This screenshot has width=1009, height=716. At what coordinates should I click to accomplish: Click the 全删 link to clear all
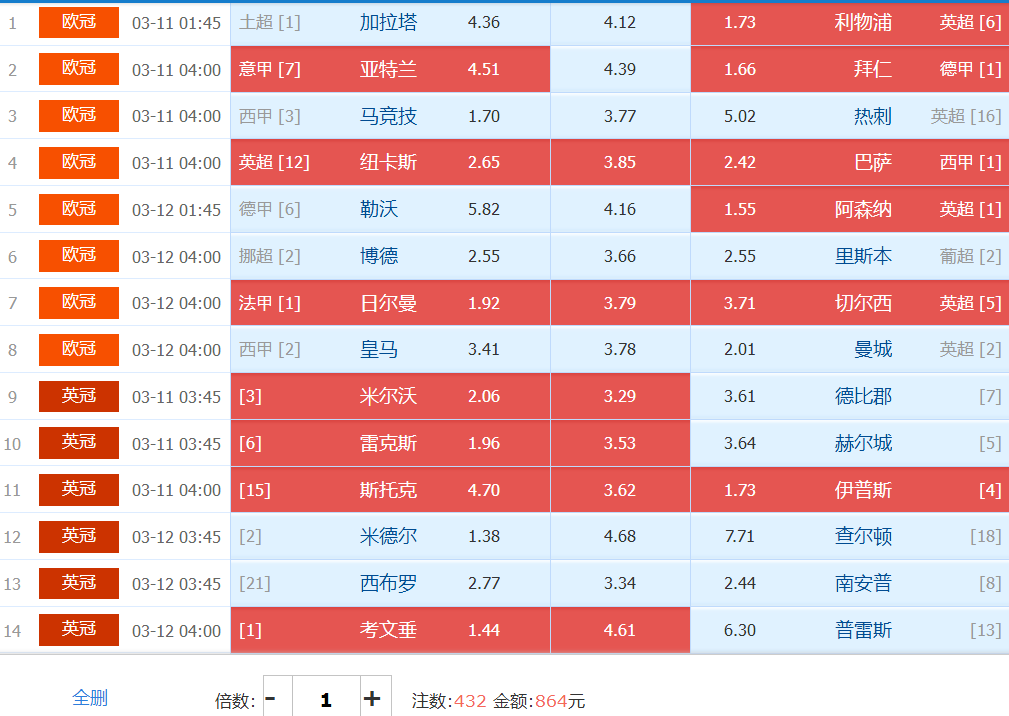[x=90, y=698]
